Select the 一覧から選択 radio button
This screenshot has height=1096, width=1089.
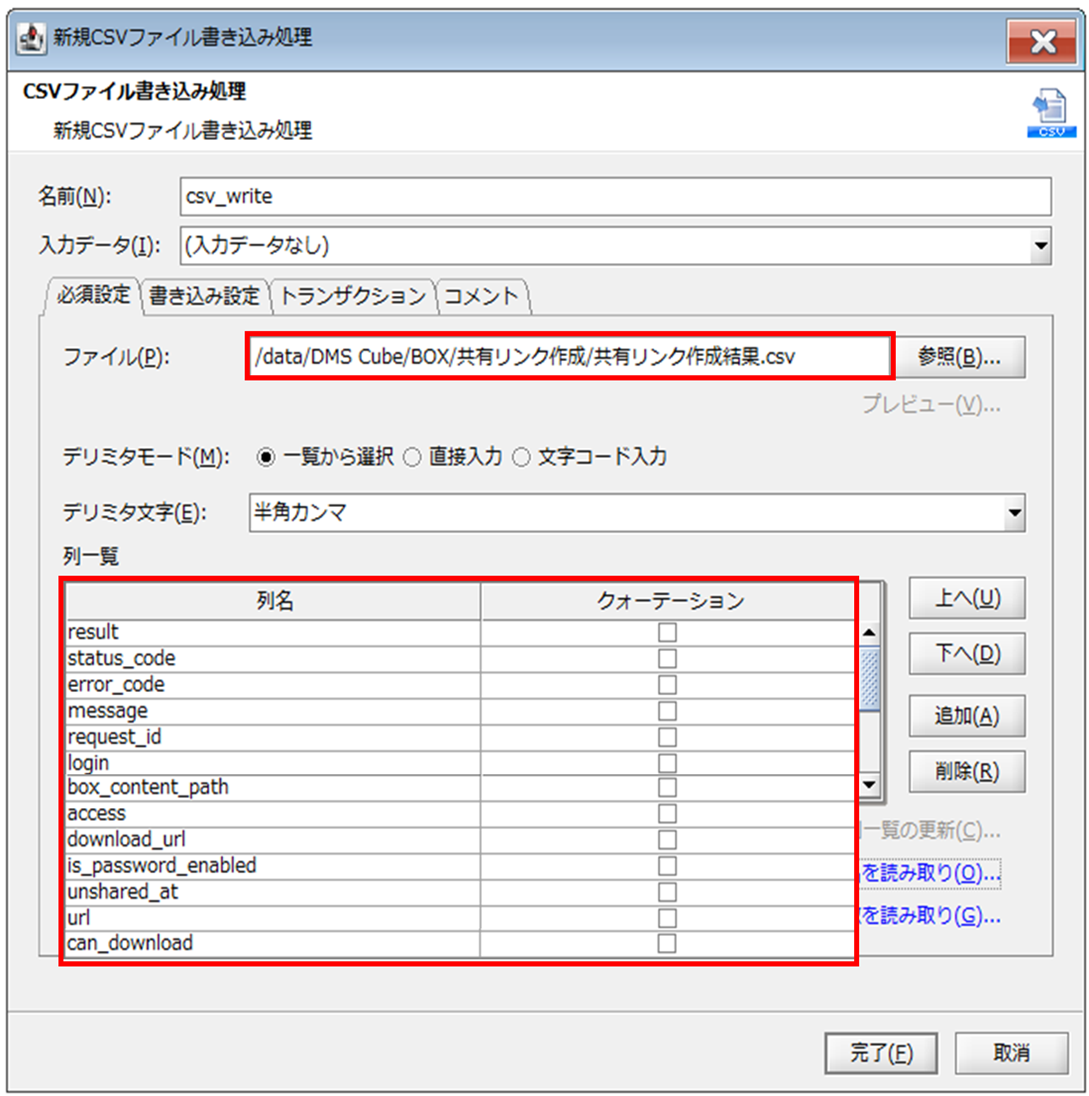pos(266,457)
